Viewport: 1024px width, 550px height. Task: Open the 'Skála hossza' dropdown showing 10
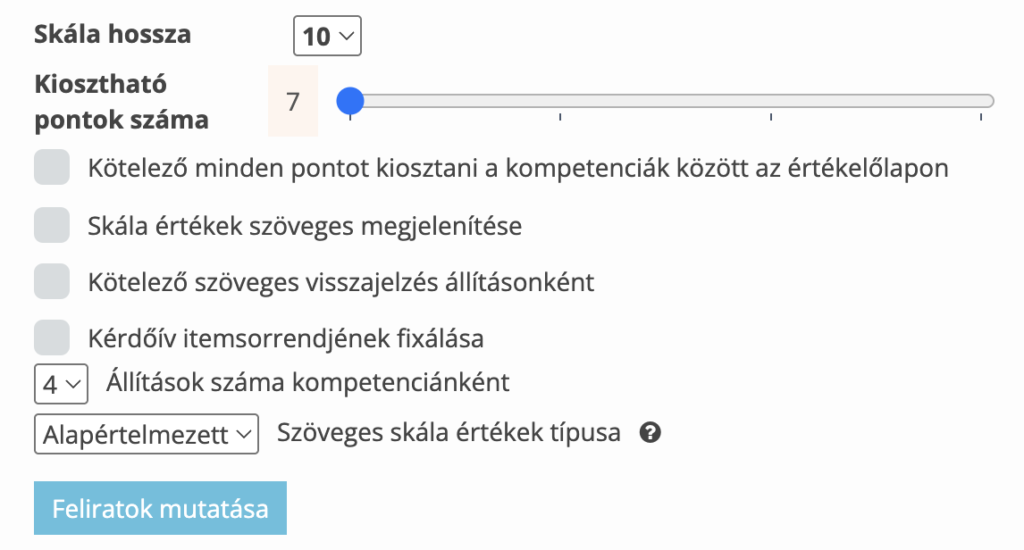click(x=327, y=37)
